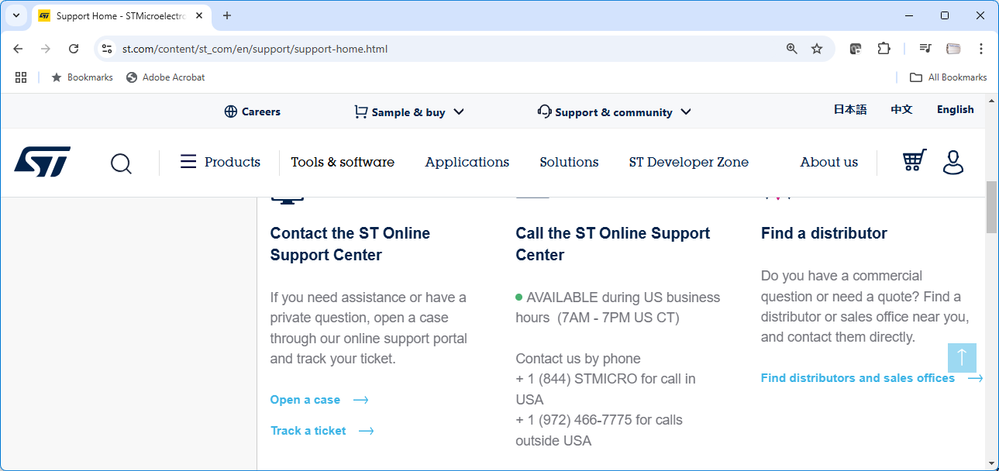
Task: Expand the Sample & buy dropdown
Action: (409, 112)
